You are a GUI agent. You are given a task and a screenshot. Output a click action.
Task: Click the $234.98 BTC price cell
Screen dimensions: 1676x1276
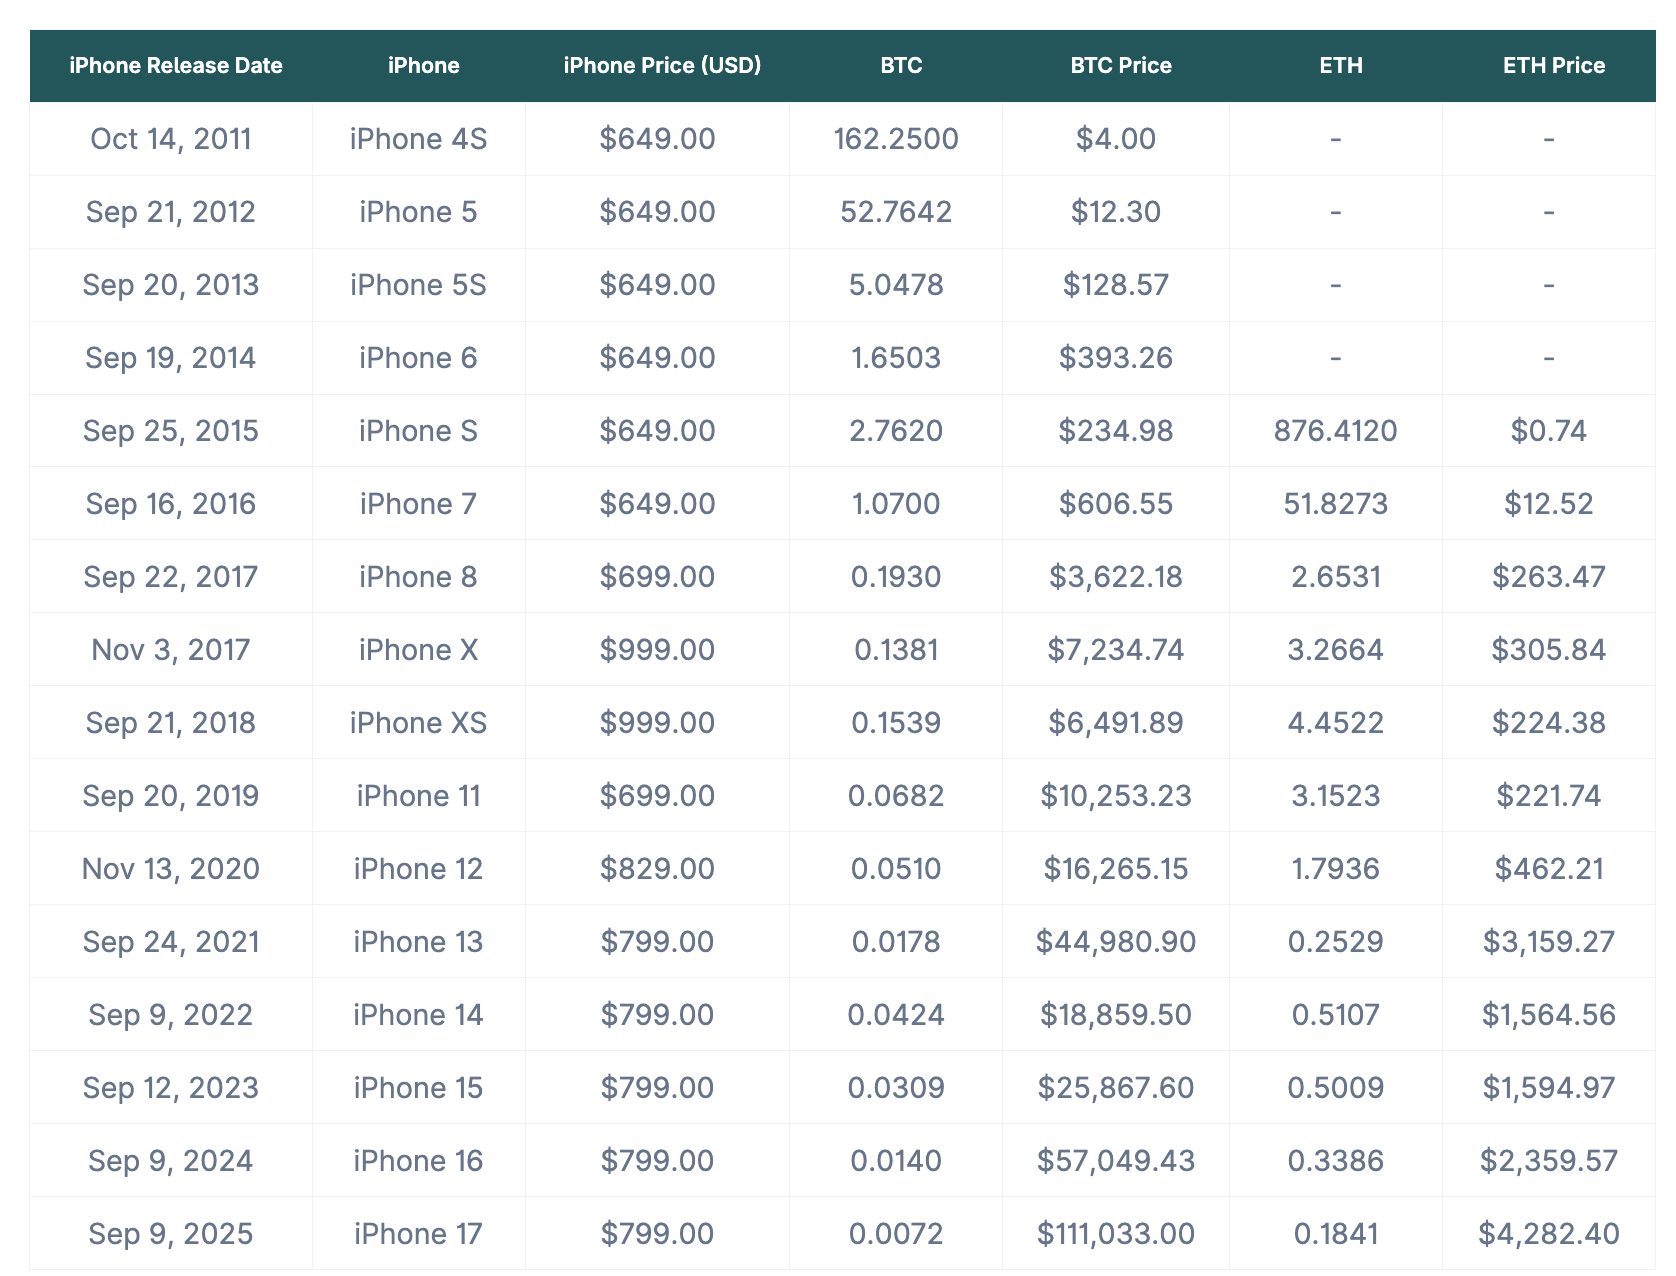[x=1116, y=431]
